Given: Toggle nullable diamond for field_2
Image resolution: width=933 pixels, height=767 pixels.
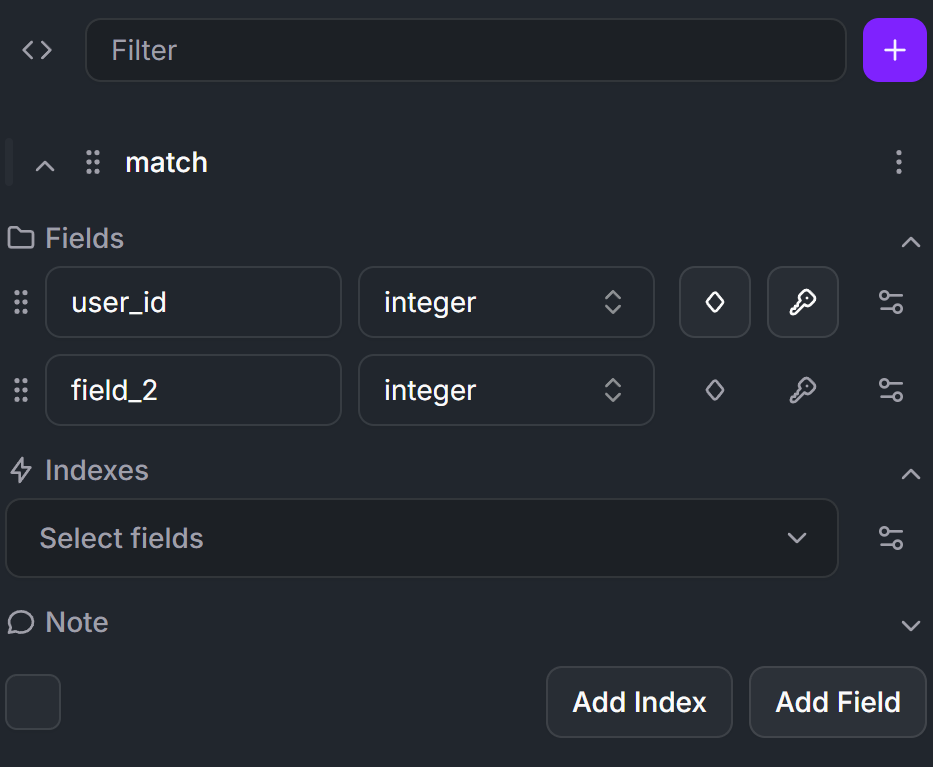Looking at the screenshot, I should 714,390.
